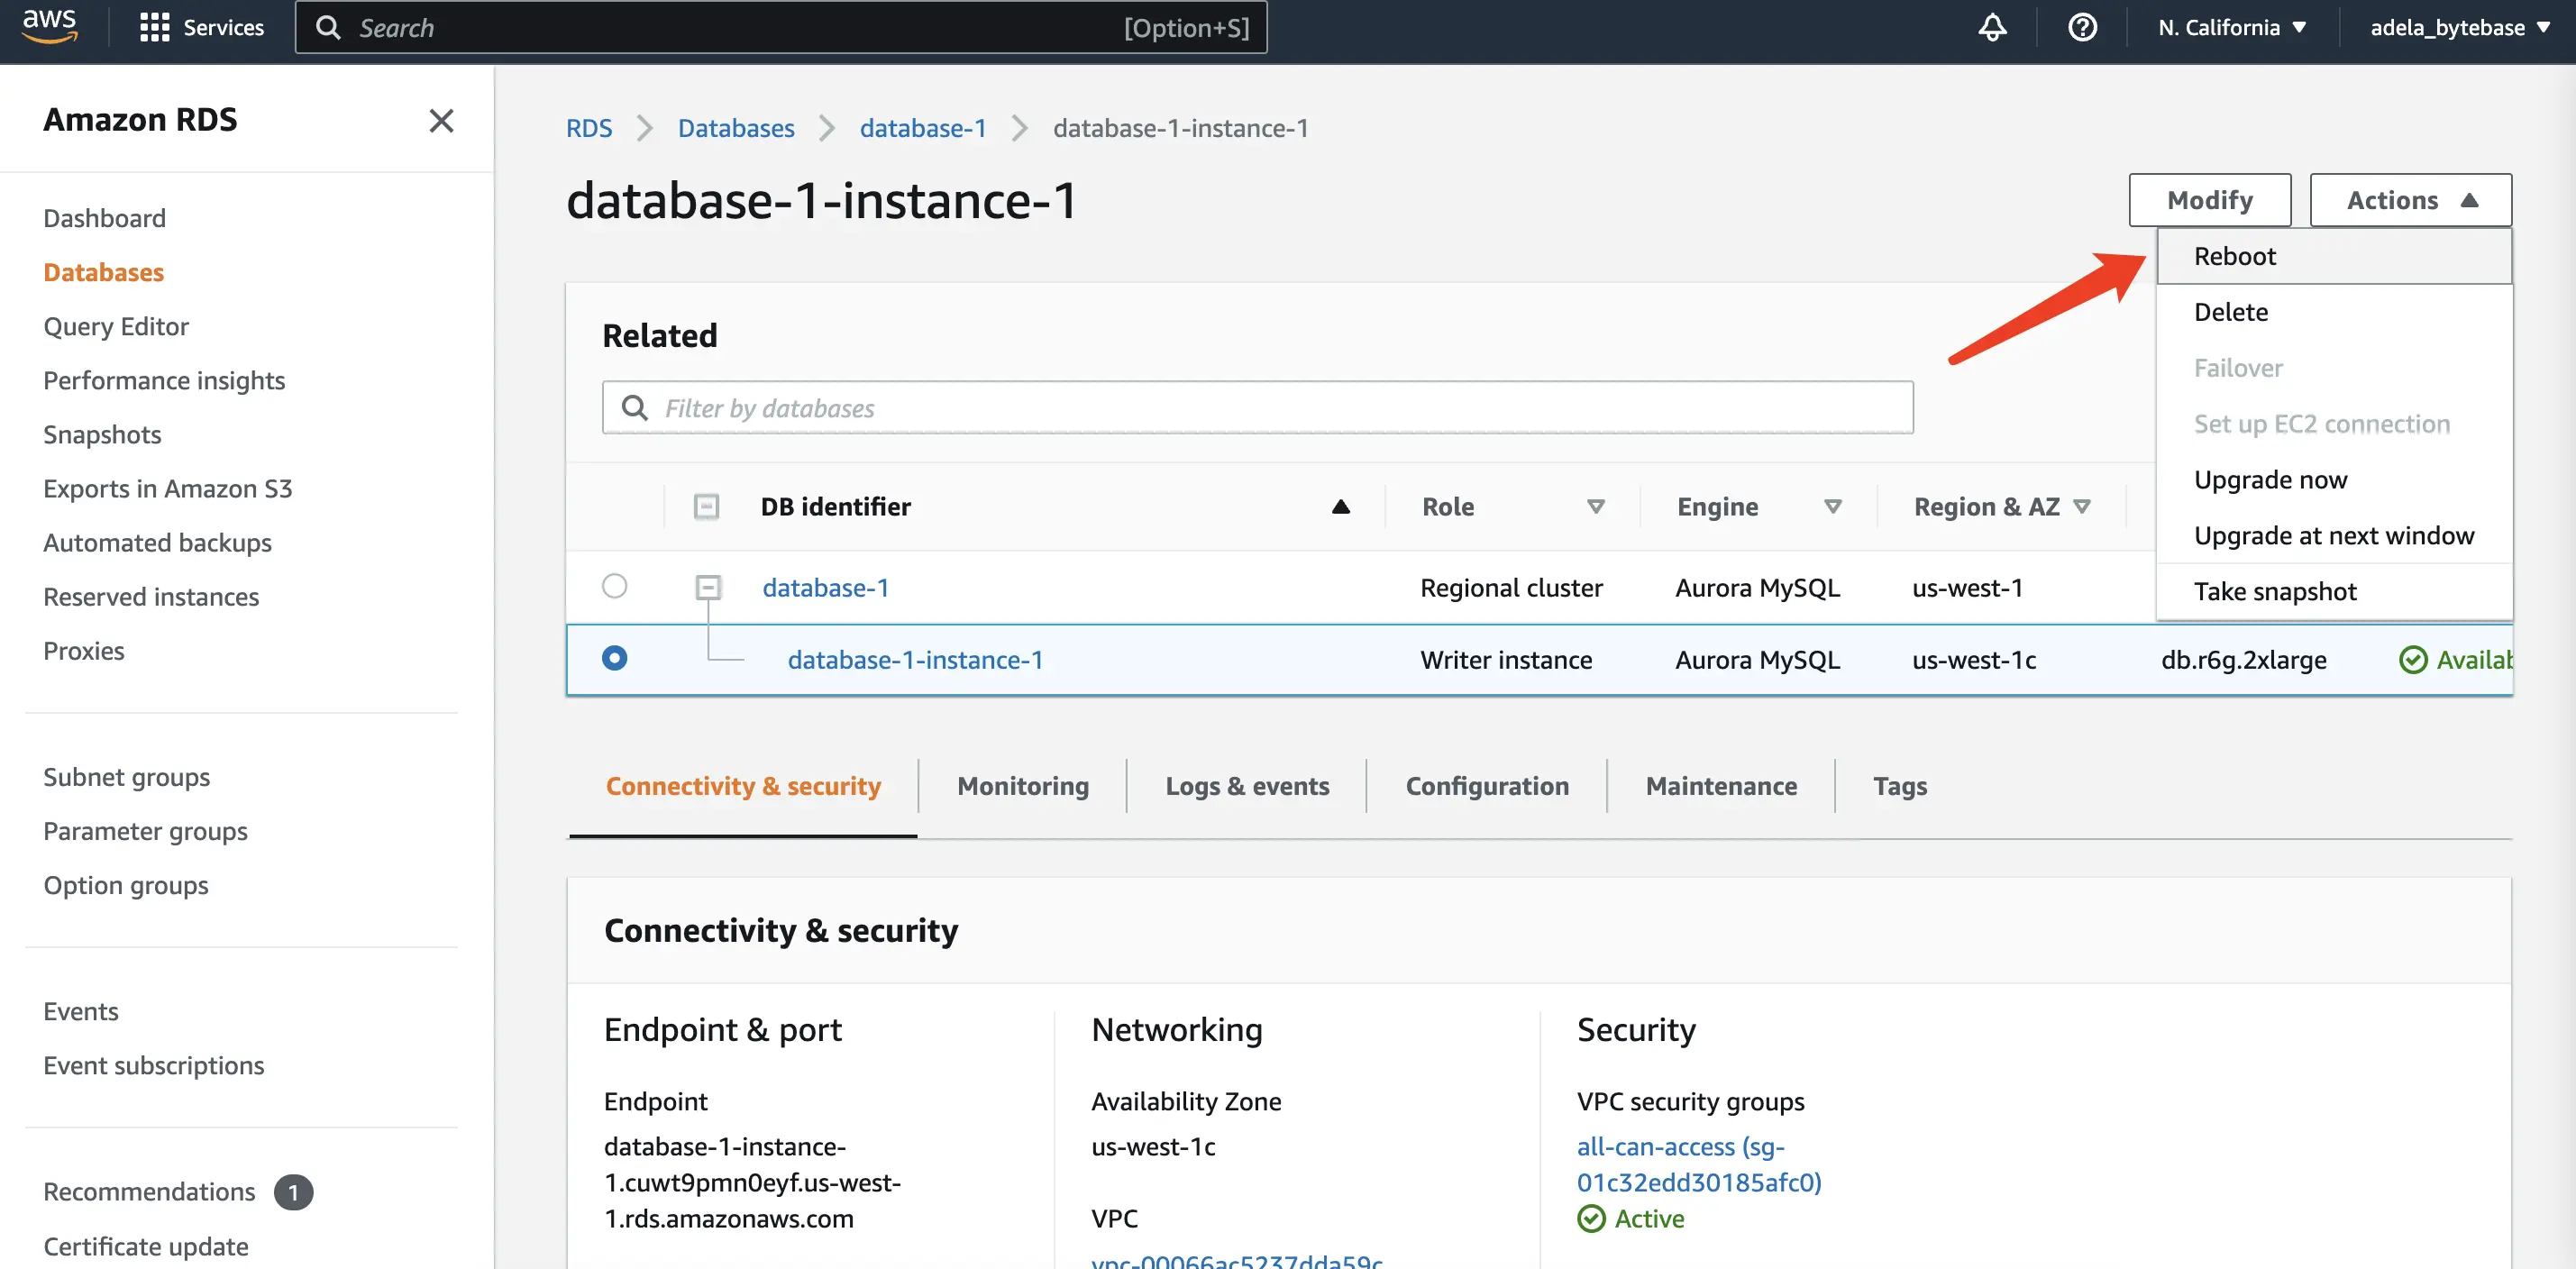Focus the top Search field
The image size is (2576, 1269).
pyautogui.click(x=781, y=27)
